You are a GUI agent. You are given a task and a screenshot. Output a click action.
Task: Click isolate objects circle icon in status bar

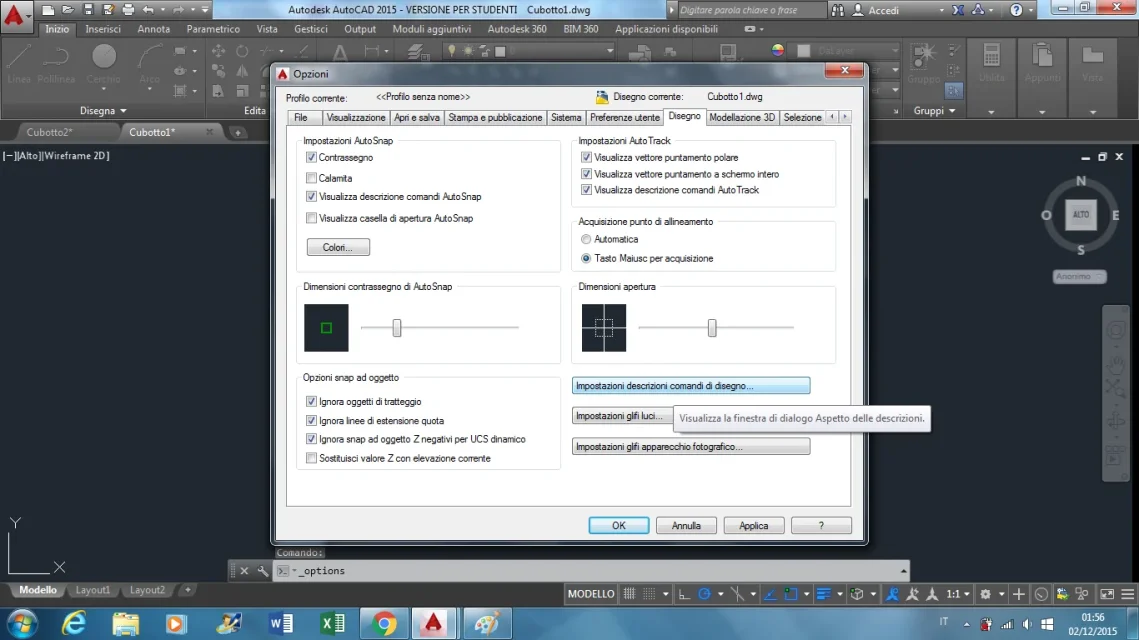point(1041,594)
